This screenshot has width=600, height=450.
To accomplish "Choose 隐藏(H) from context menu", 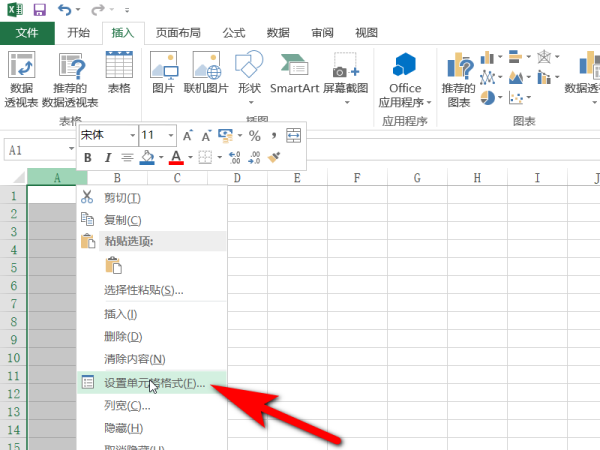I will 152,428.
